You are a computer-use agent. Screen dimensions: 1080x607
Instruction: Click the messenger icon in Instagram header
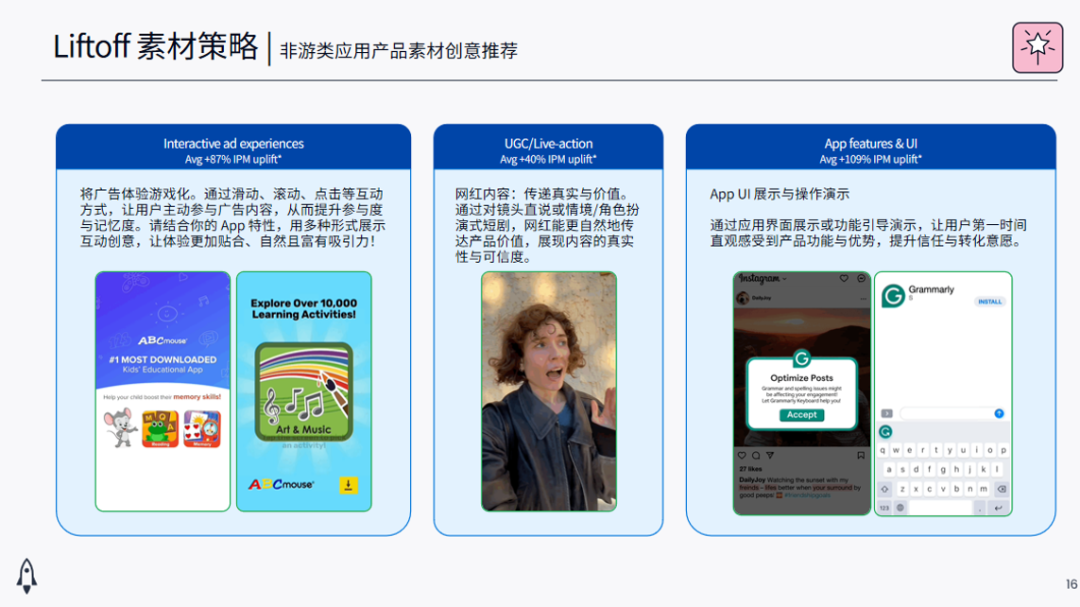point(861,278)
